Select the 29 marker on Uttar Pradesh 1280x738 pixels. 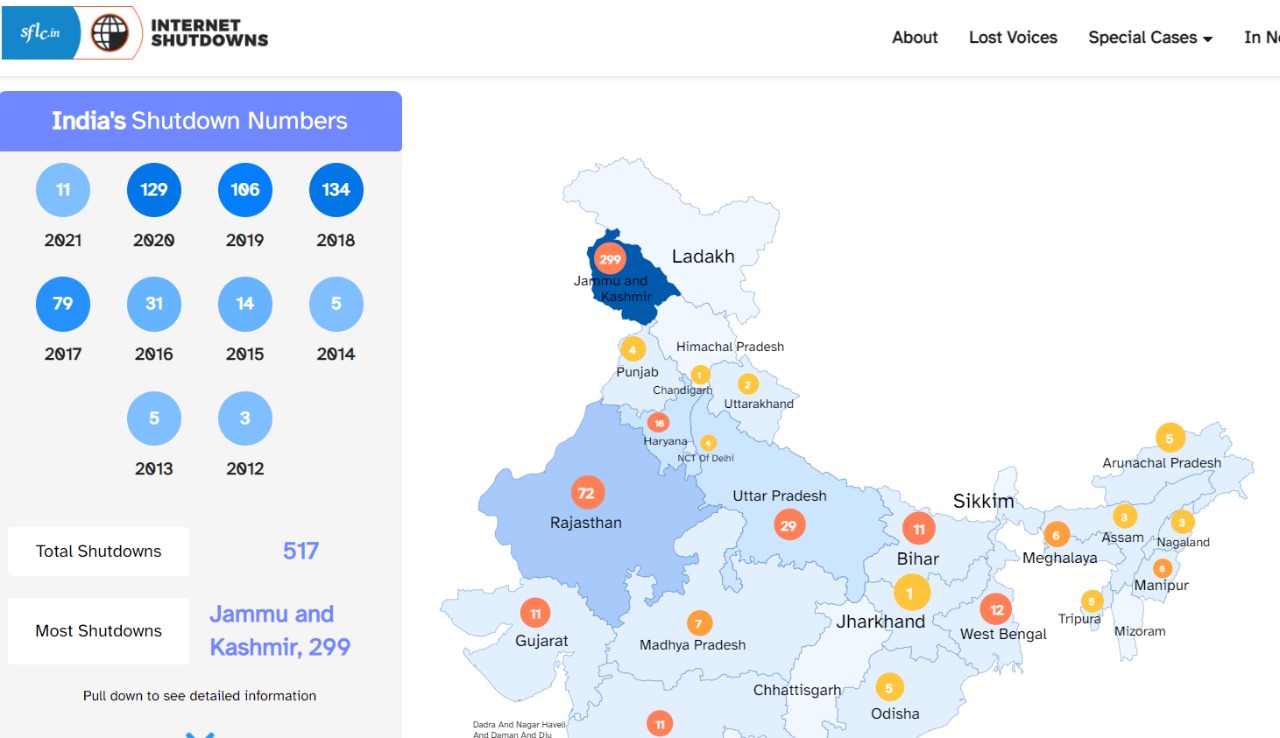coord(789,525)
